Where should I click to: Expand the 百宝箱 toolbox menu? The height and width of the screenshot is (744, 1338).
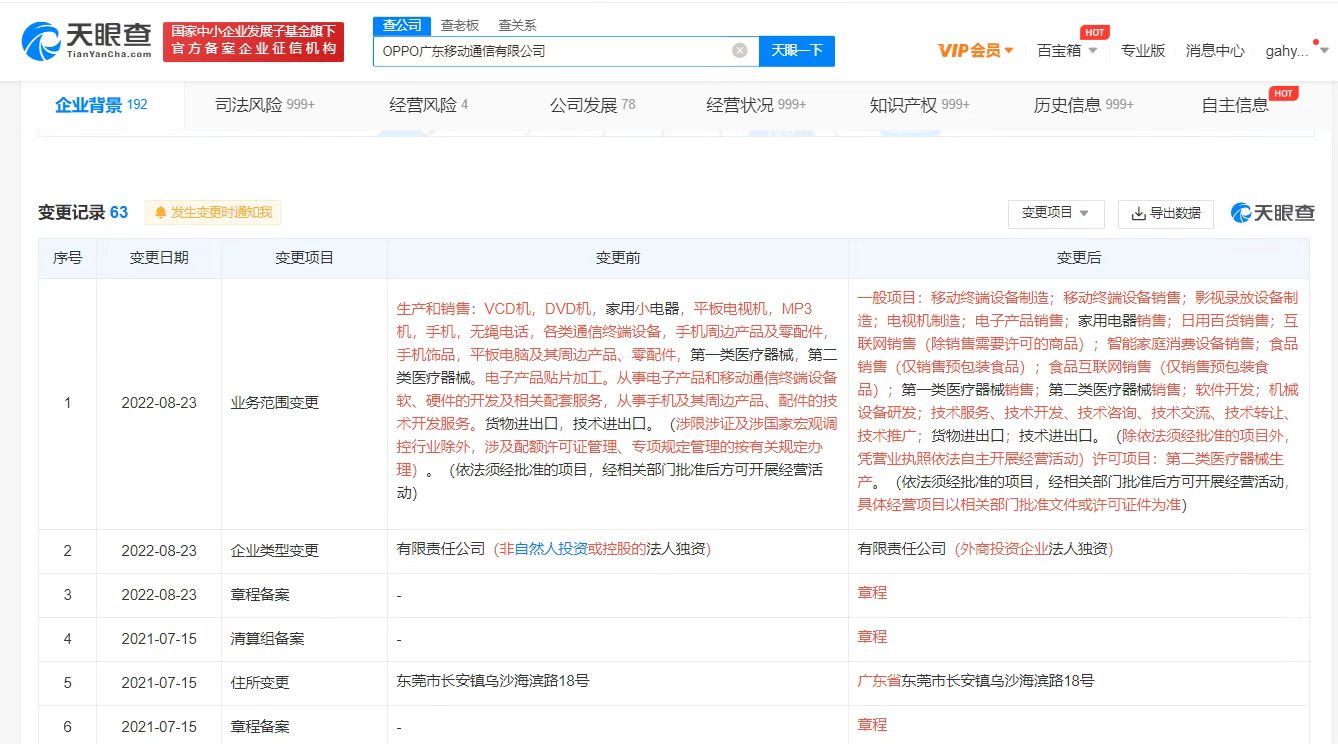point(1067,51)
